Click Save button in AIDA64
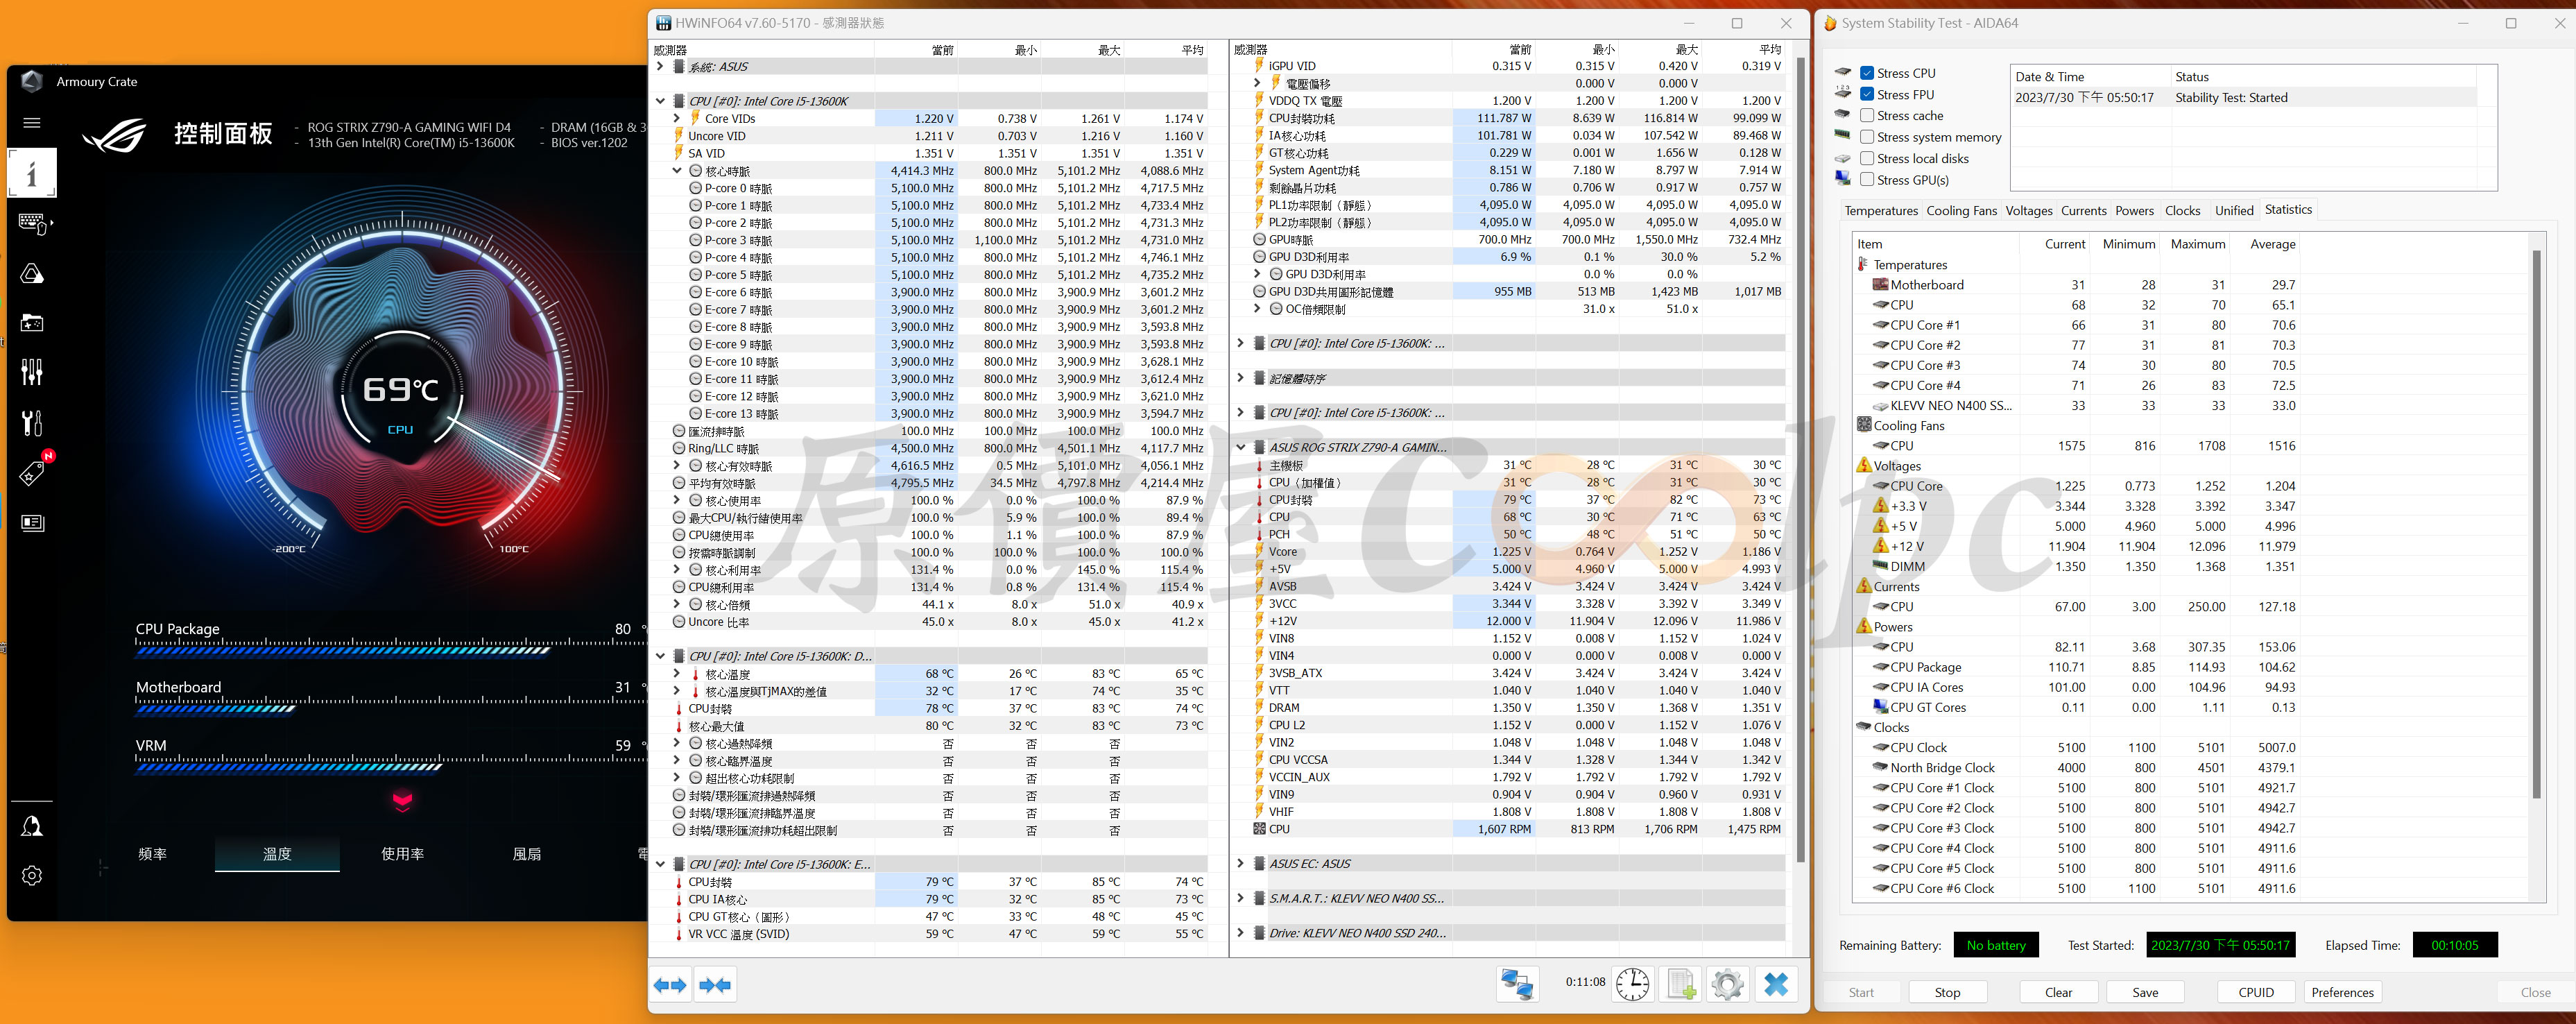Image resolution: width=2576 pixels, height=1024 pixels. [x=2145, y=992]
